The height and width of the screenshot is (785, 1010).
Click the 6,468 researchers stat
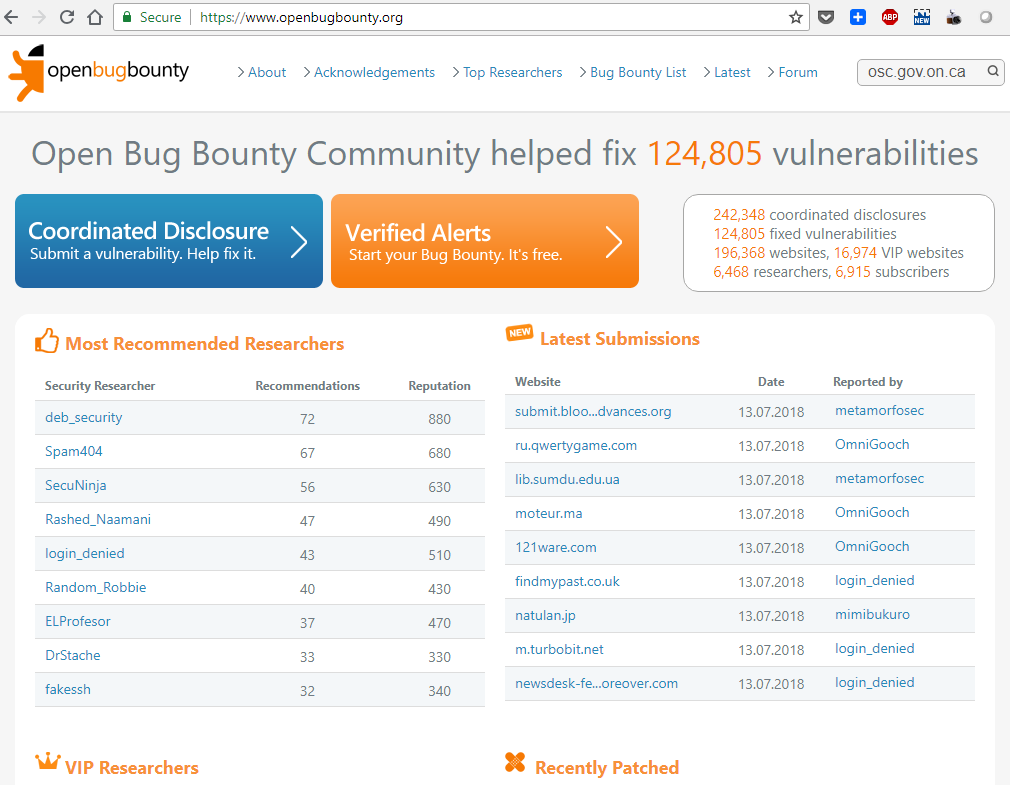click(x=771, y=272)
